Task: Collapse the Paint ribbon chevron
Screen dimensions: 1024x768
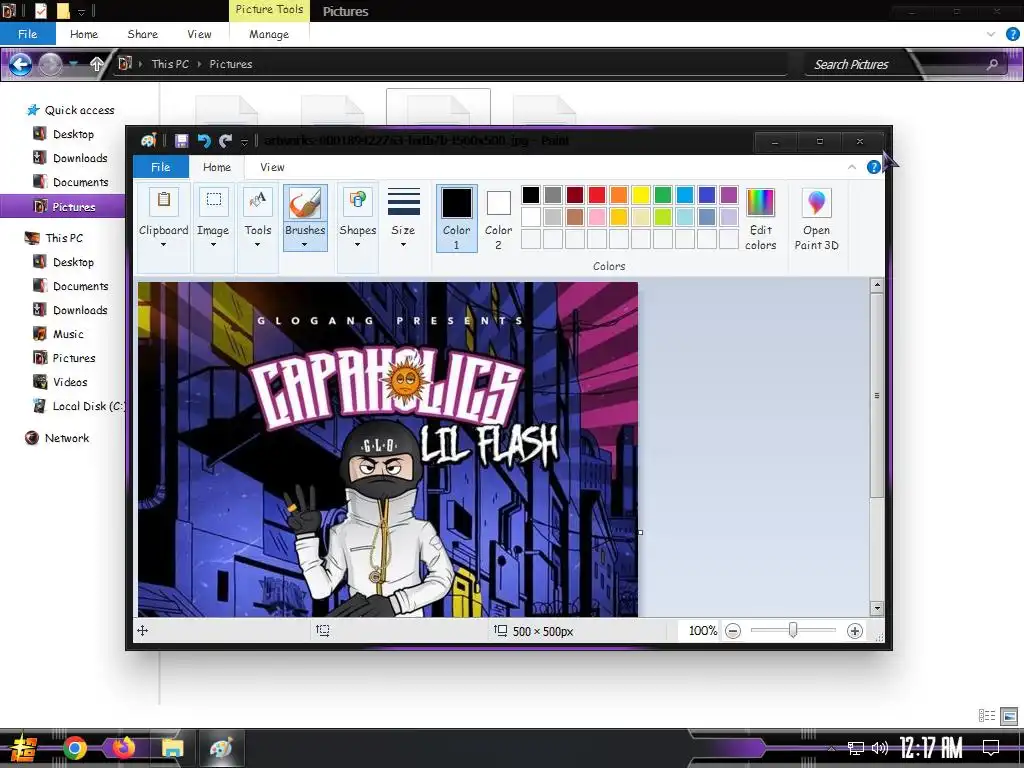Action: coord(852,167)
